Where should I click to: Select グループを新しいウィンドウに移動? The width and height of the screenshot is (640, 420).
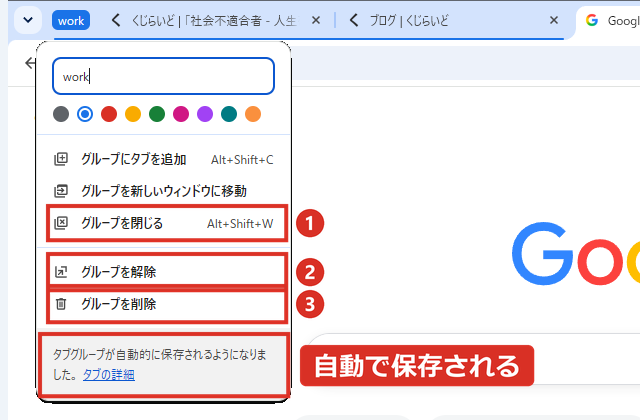point(163,191)
